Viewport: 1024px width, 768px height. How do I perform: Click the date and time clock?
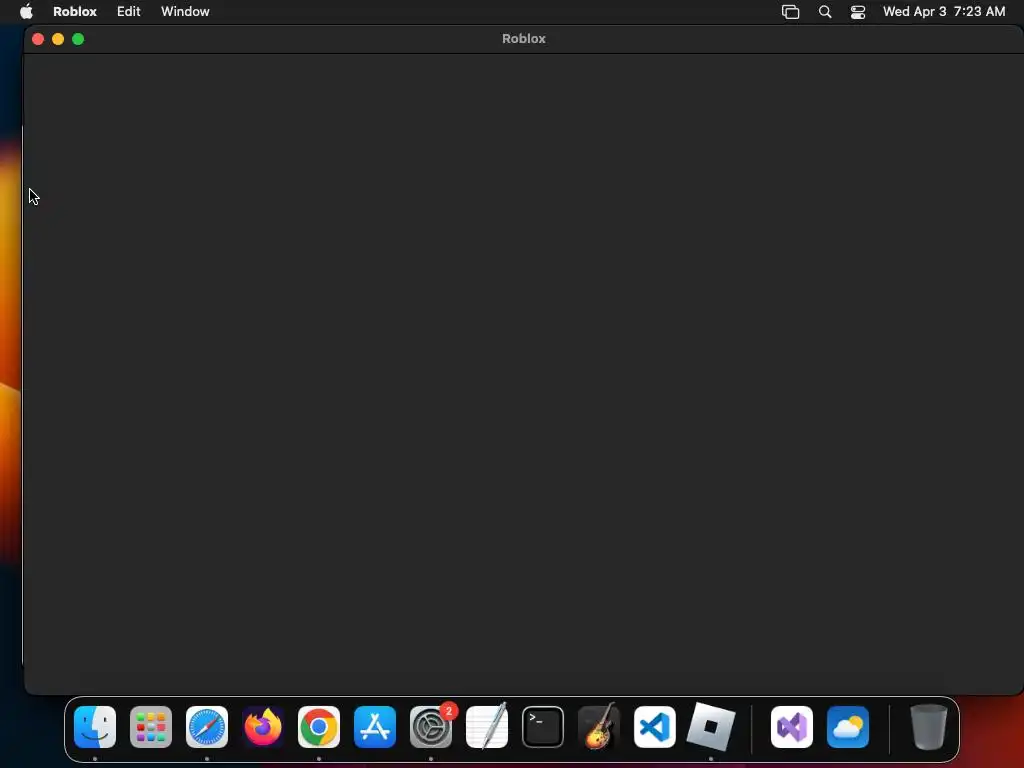click(x=944, y=11)
